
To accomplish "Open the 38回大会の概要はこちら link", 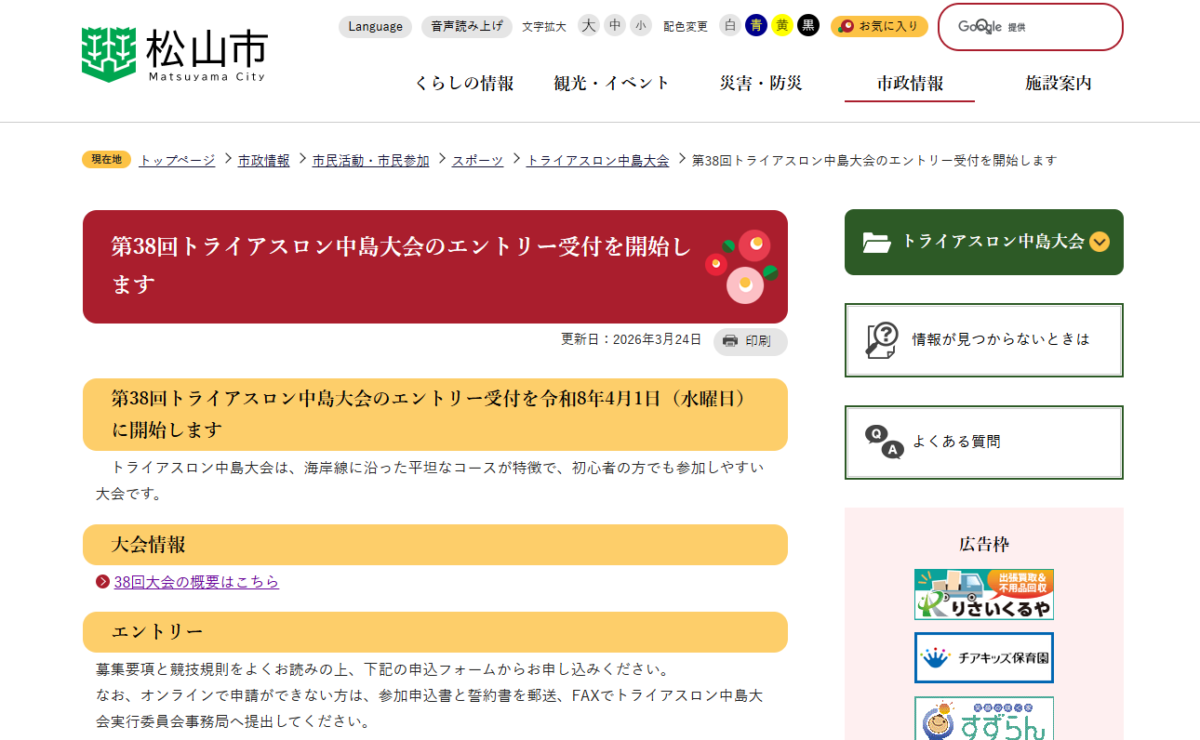I will coord(196,582).
